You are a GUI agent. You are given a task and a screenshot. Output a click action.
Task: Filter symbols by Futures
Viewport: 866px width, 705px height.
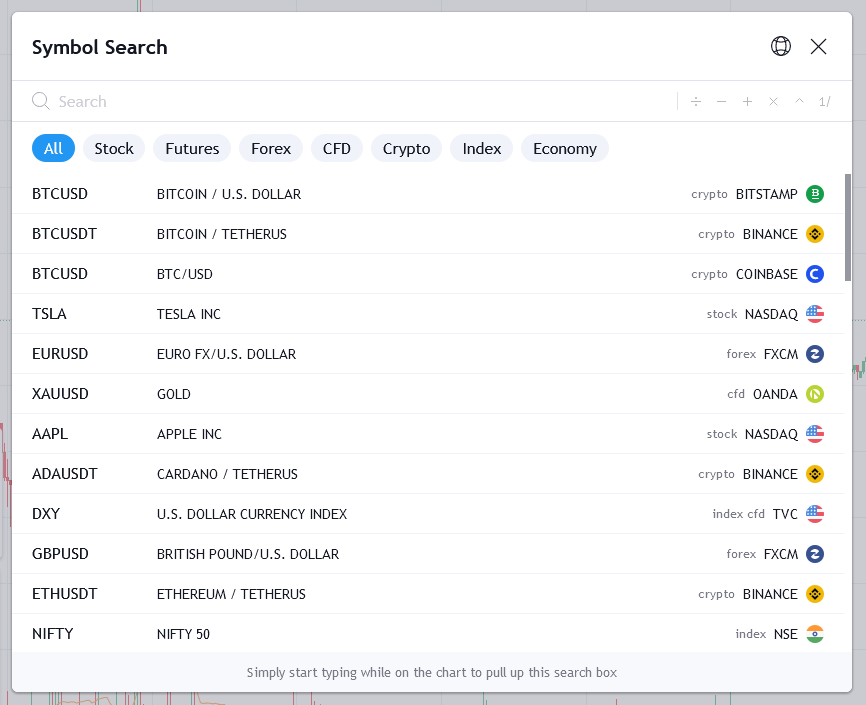tap(192, 148)
